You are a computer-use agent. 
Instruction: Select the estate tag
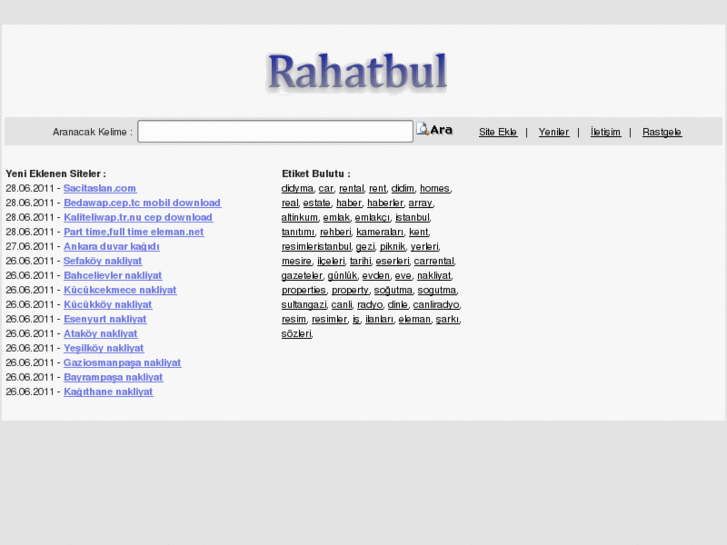317,203
